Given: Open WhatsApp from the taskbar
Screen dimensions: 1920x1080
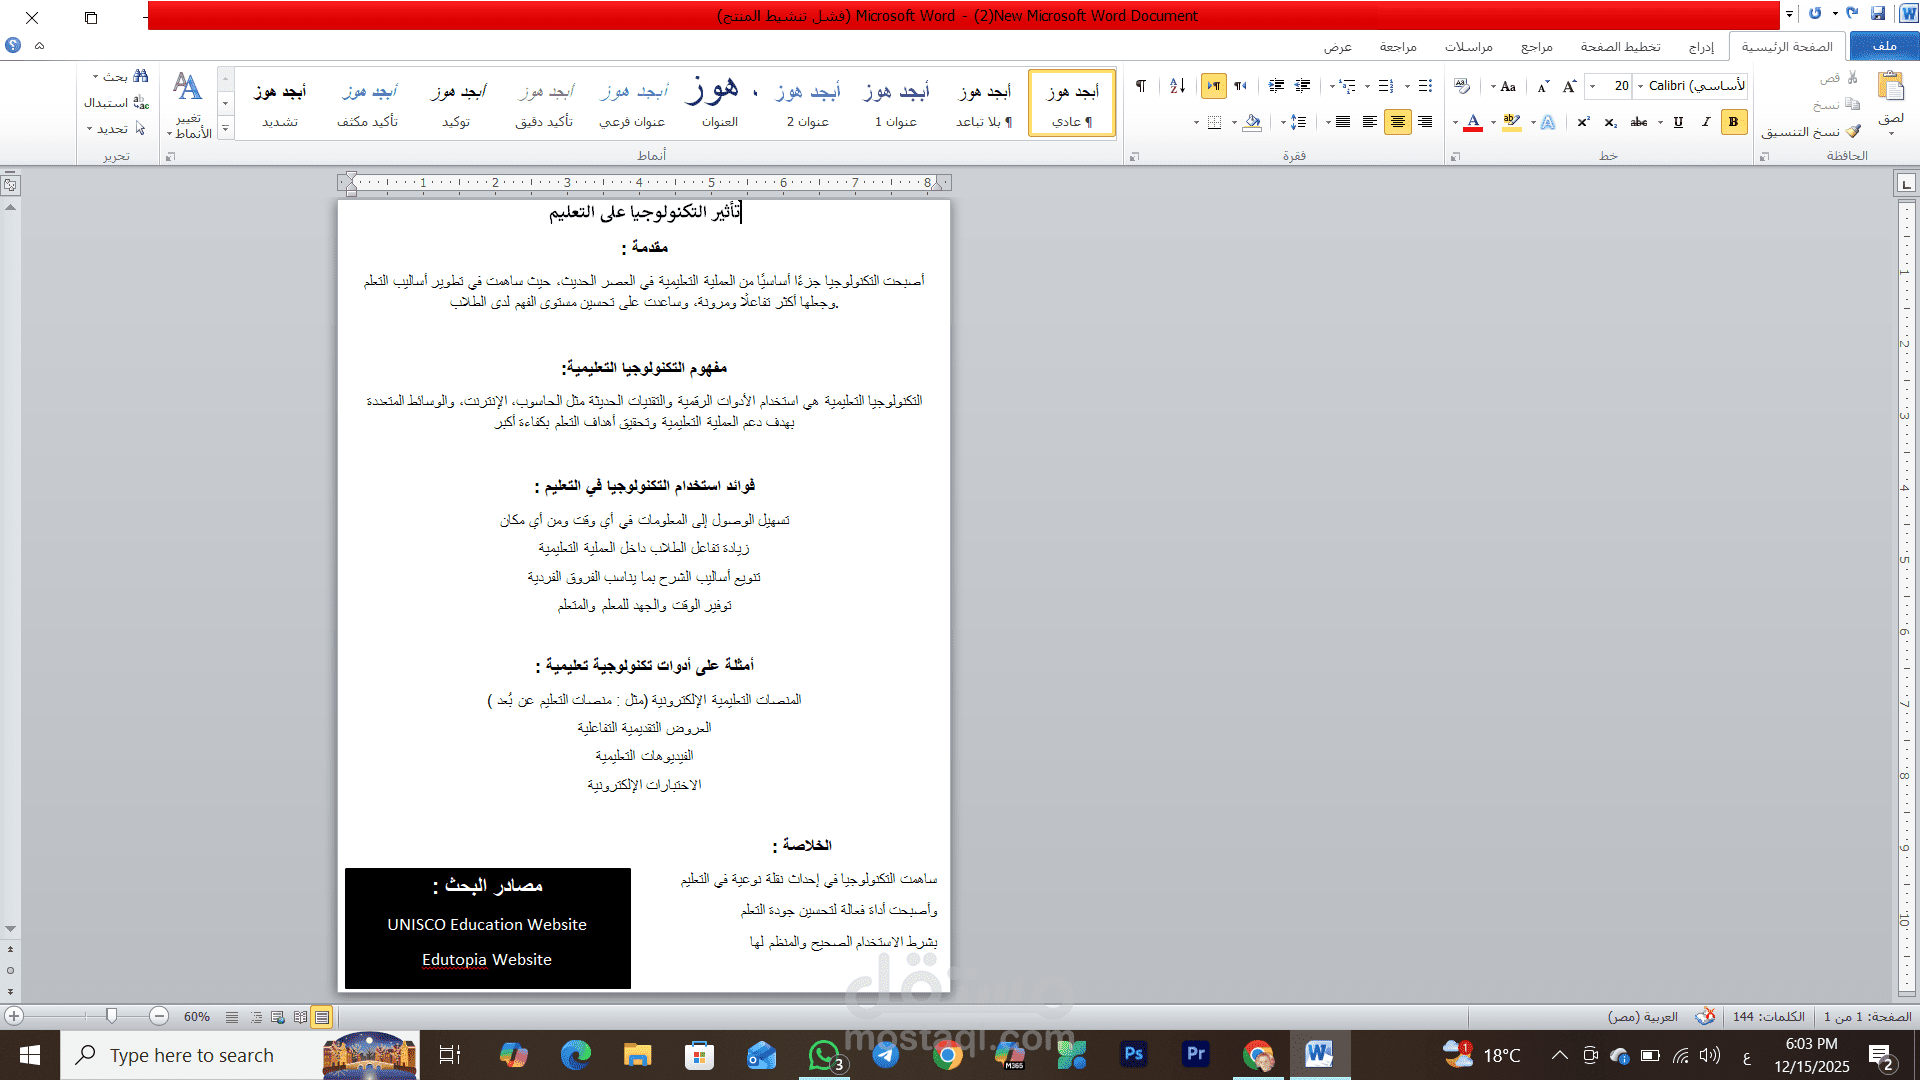Looking at the screenshot, I should click(x=824, y=1054).
